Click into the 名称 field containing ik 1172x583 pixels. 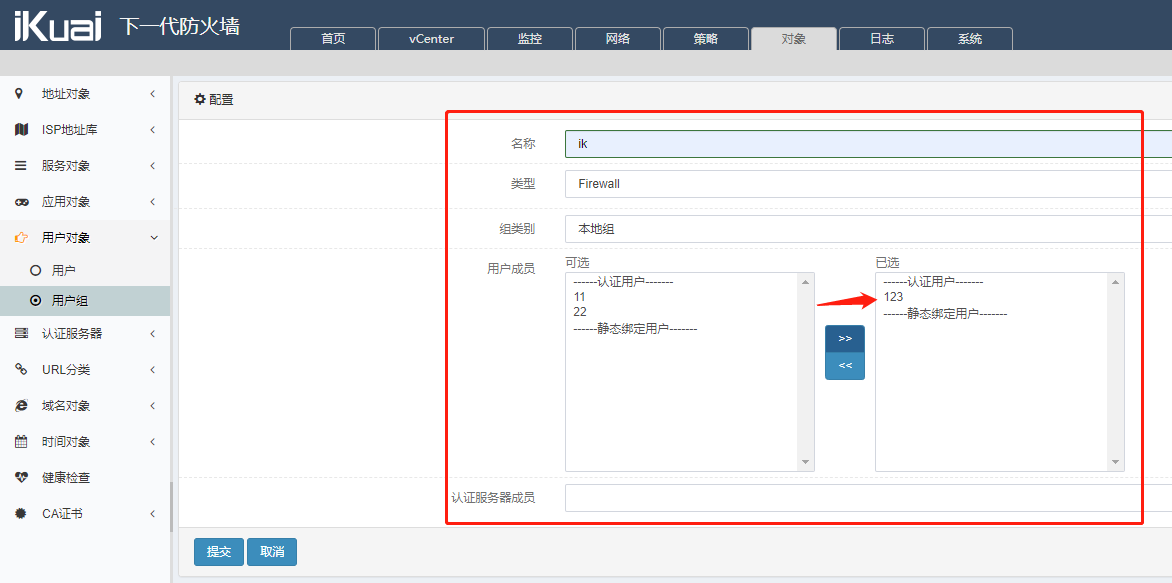(x=869, y=144)
